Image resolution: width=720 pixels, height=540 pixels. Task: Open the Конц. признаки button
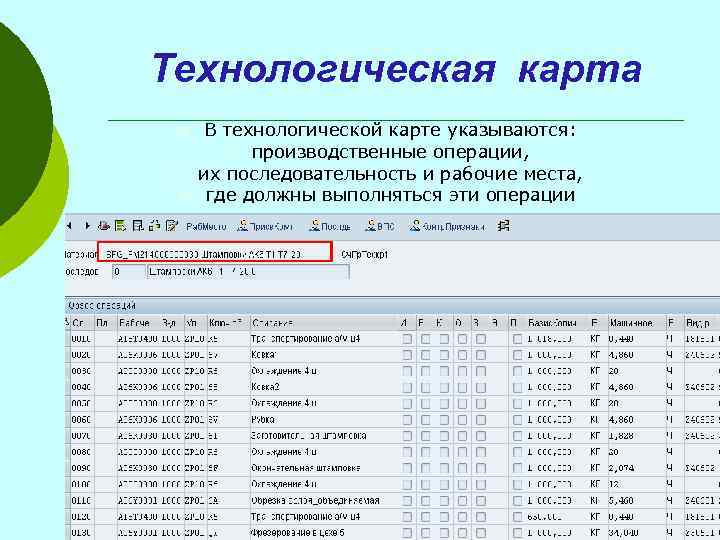pos(447,226)
